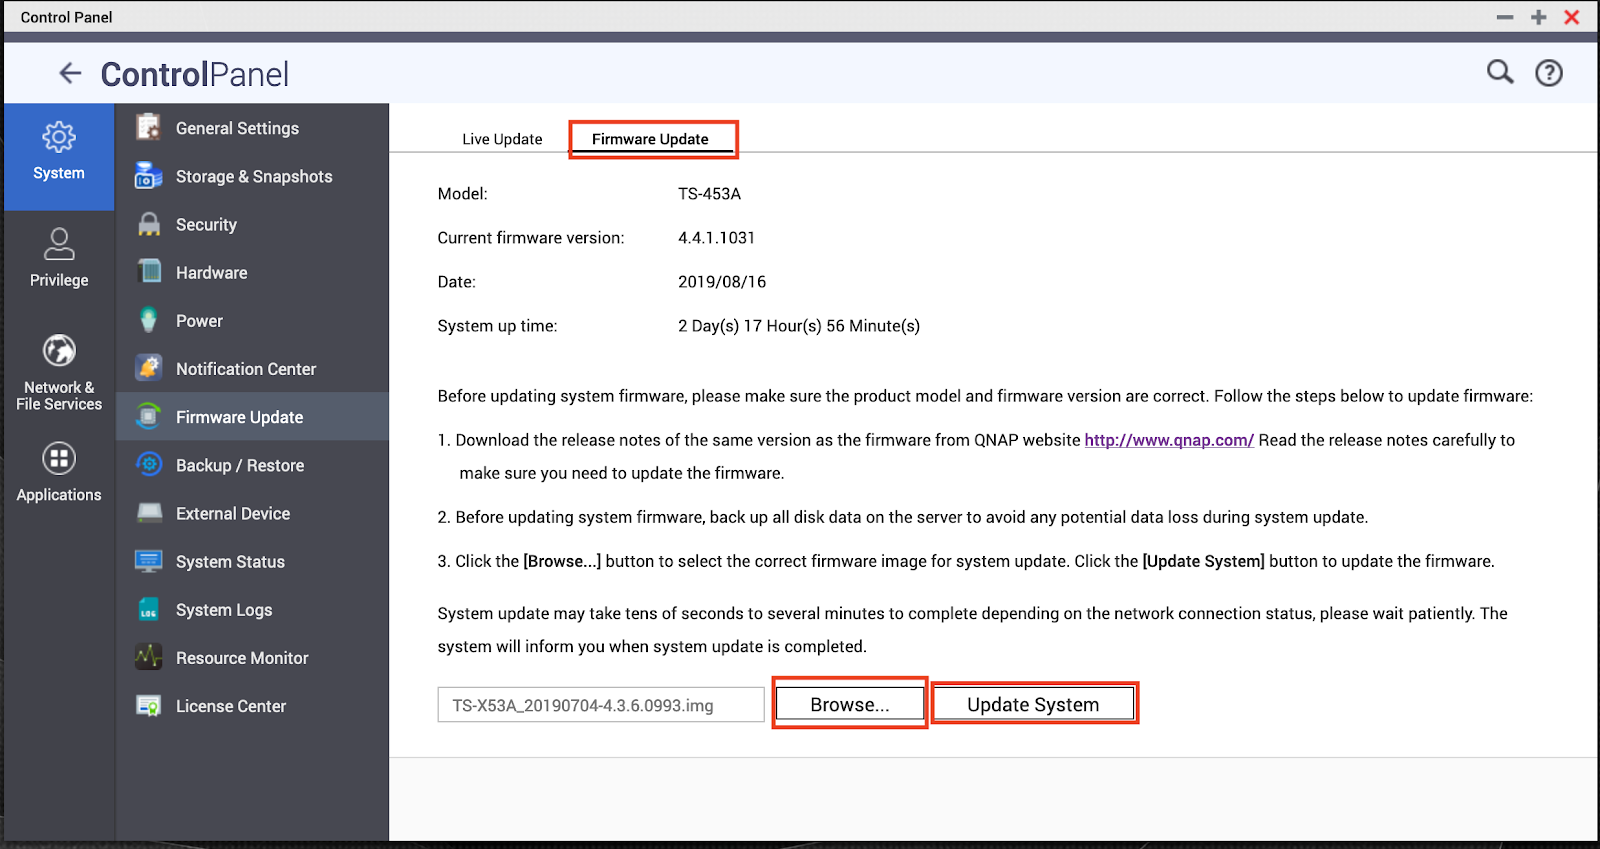Open the search magnifier icon
1600x849 pixels.
1499,72
